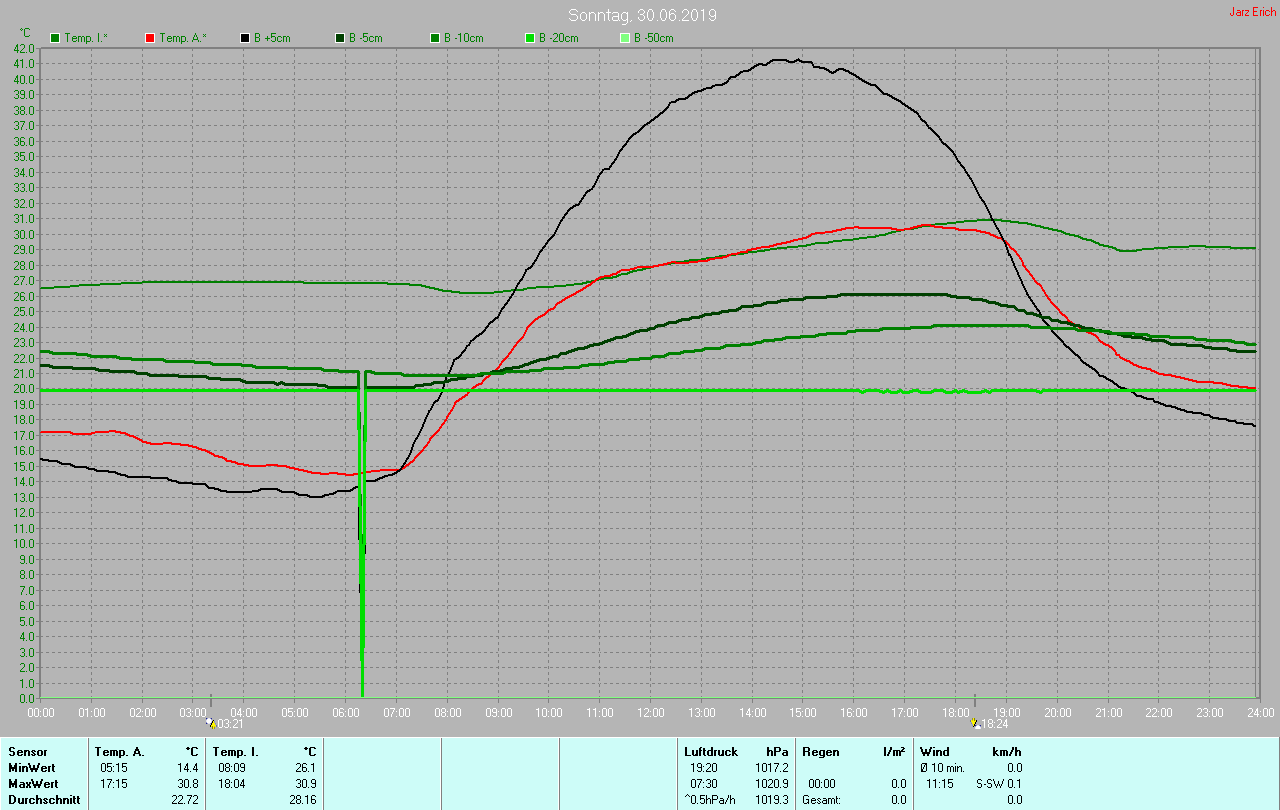Click the Temp. A. average 22.72
The image size is (1280, 810).
point(184,799)
